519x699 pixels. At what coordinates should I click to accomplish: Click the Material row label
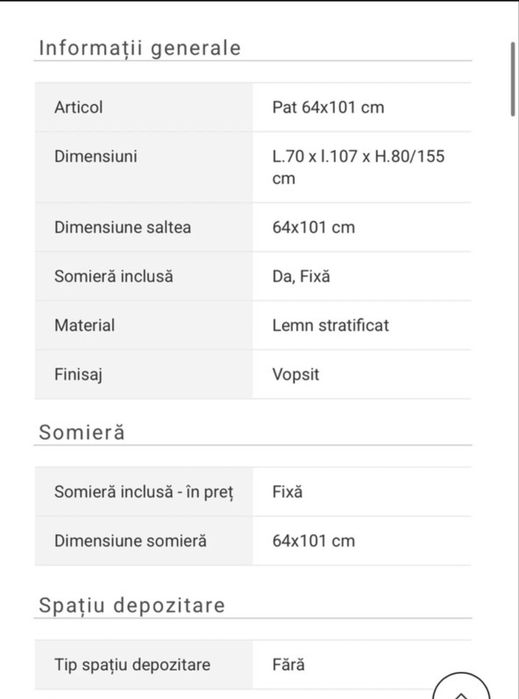(x=84, y=325)
